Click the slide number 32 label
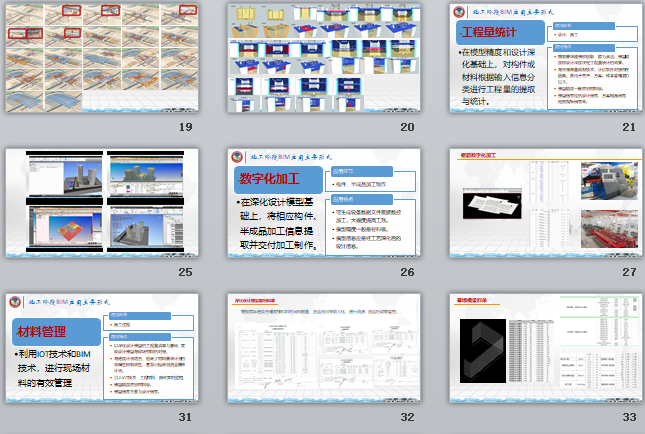645x434 pixels. point(407,417)
